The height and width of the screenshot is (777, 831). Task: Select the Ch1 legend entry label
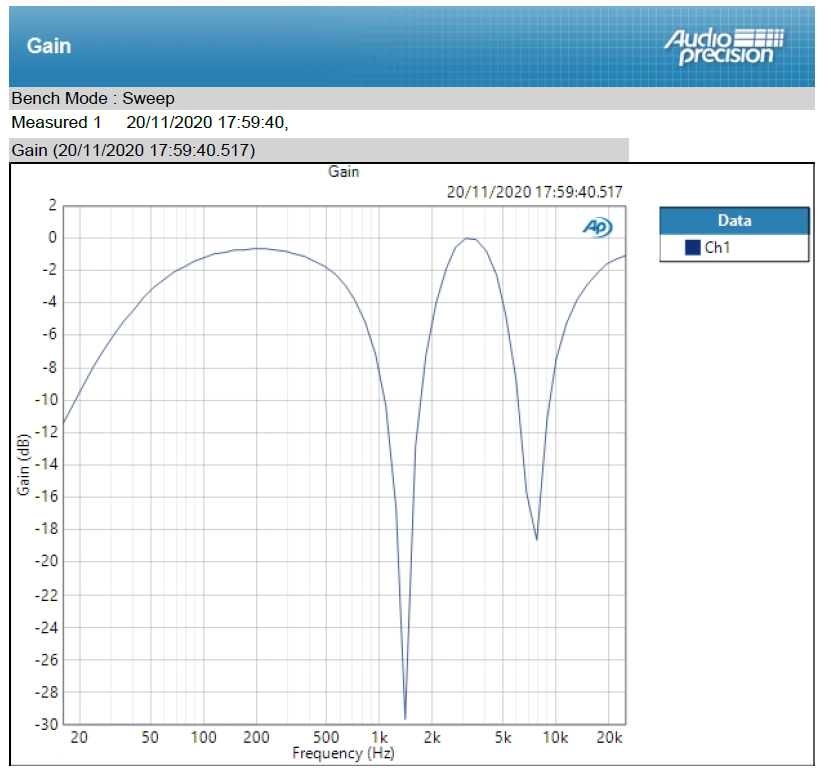(717, 248)
